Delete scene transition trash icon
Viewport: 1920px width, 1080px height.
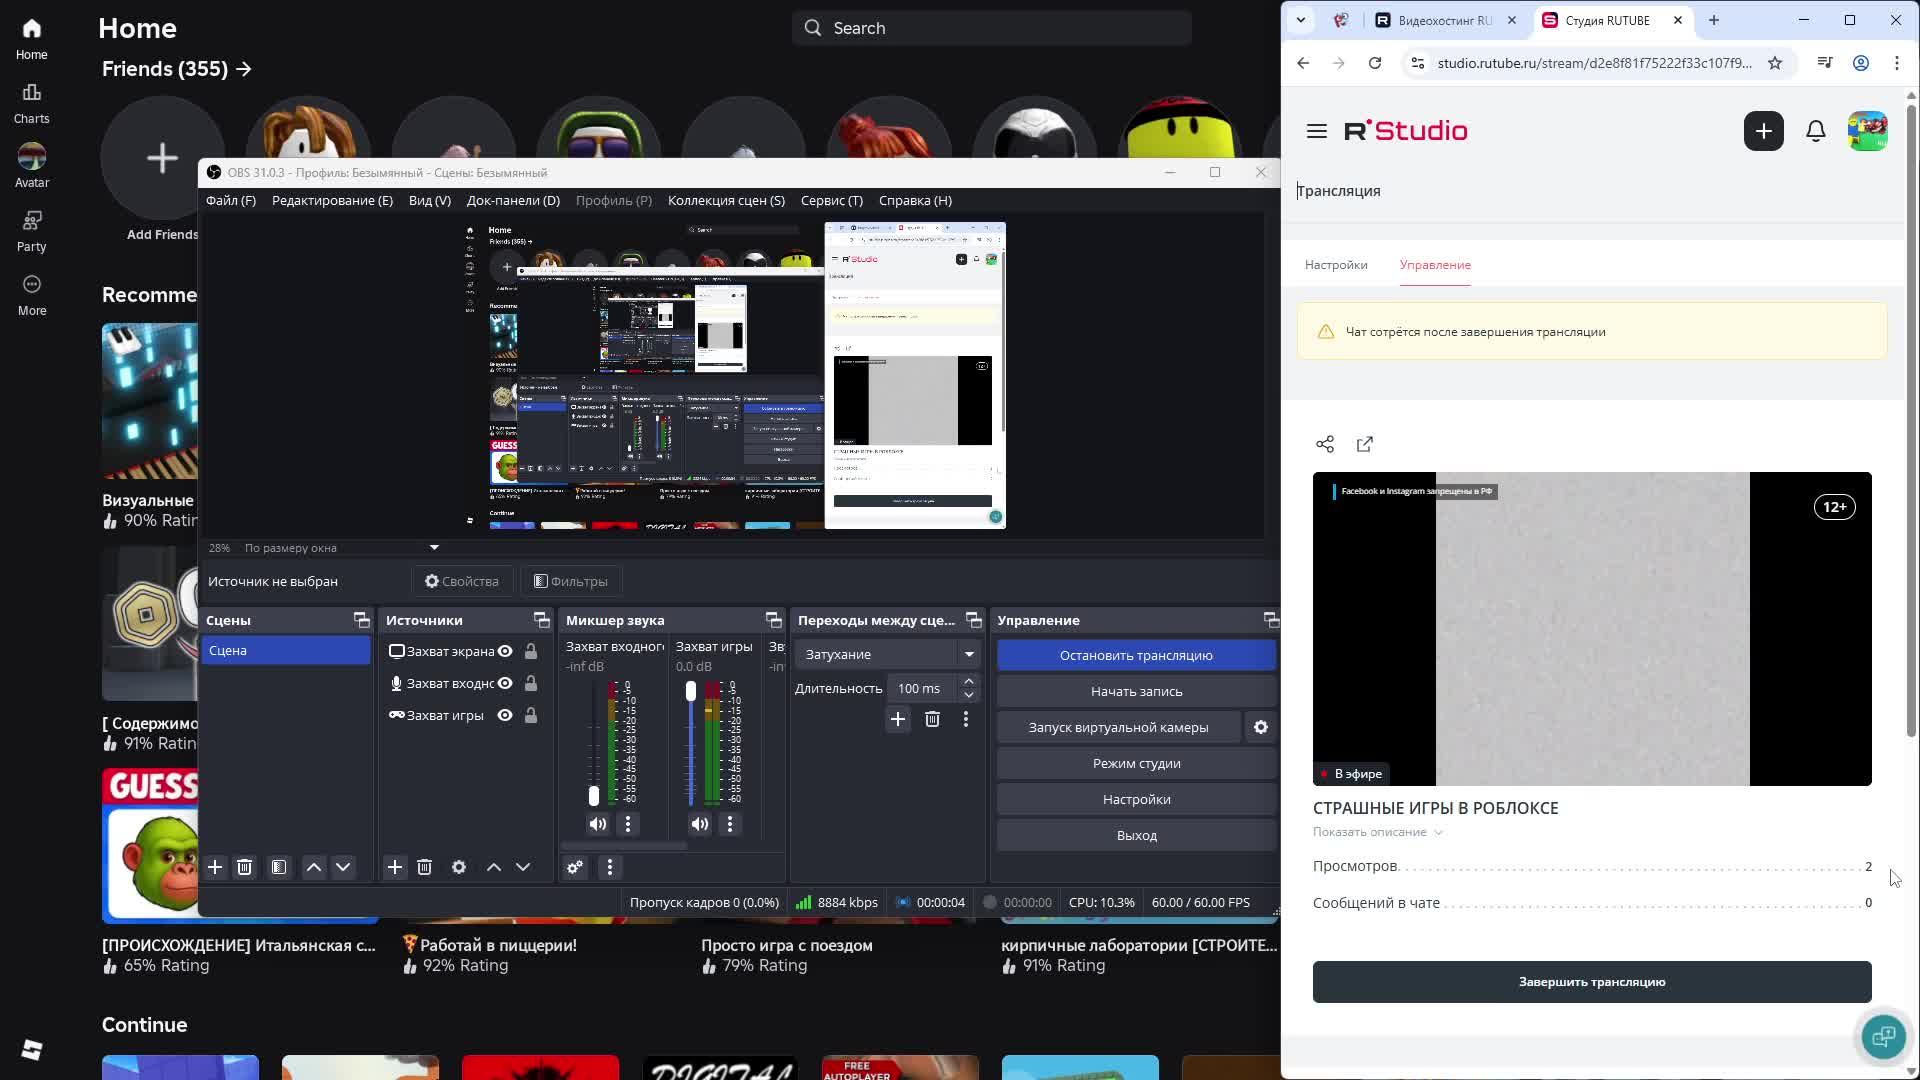coord(932,719)
